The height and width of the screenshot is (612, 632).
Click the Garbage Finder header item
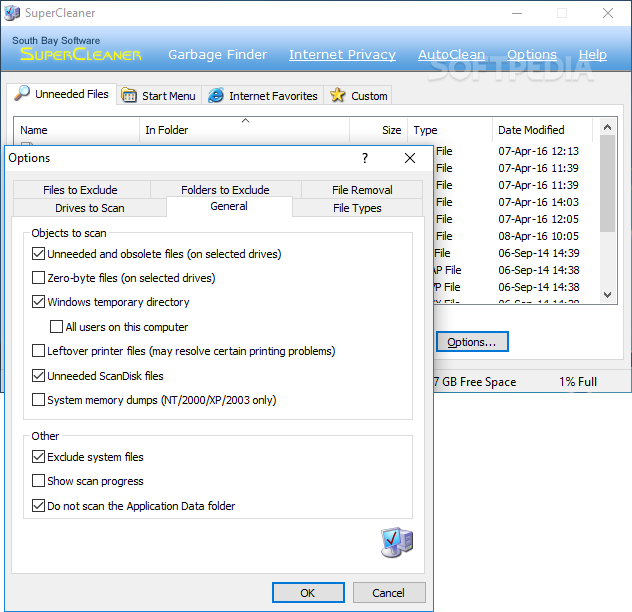click(217, 54)
